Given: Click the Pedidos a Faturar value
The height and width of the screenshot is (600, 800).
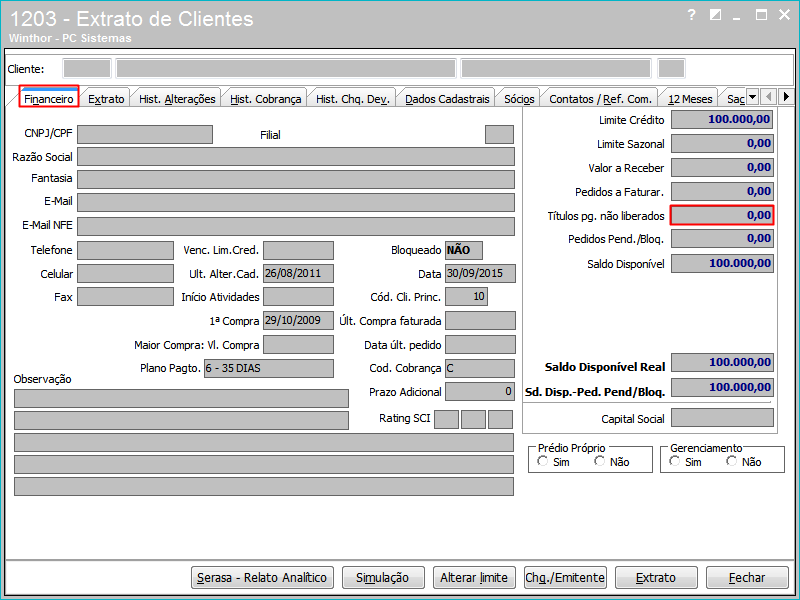Looking at the screenshot, I should pyautogui.click(x=722, y=191).
